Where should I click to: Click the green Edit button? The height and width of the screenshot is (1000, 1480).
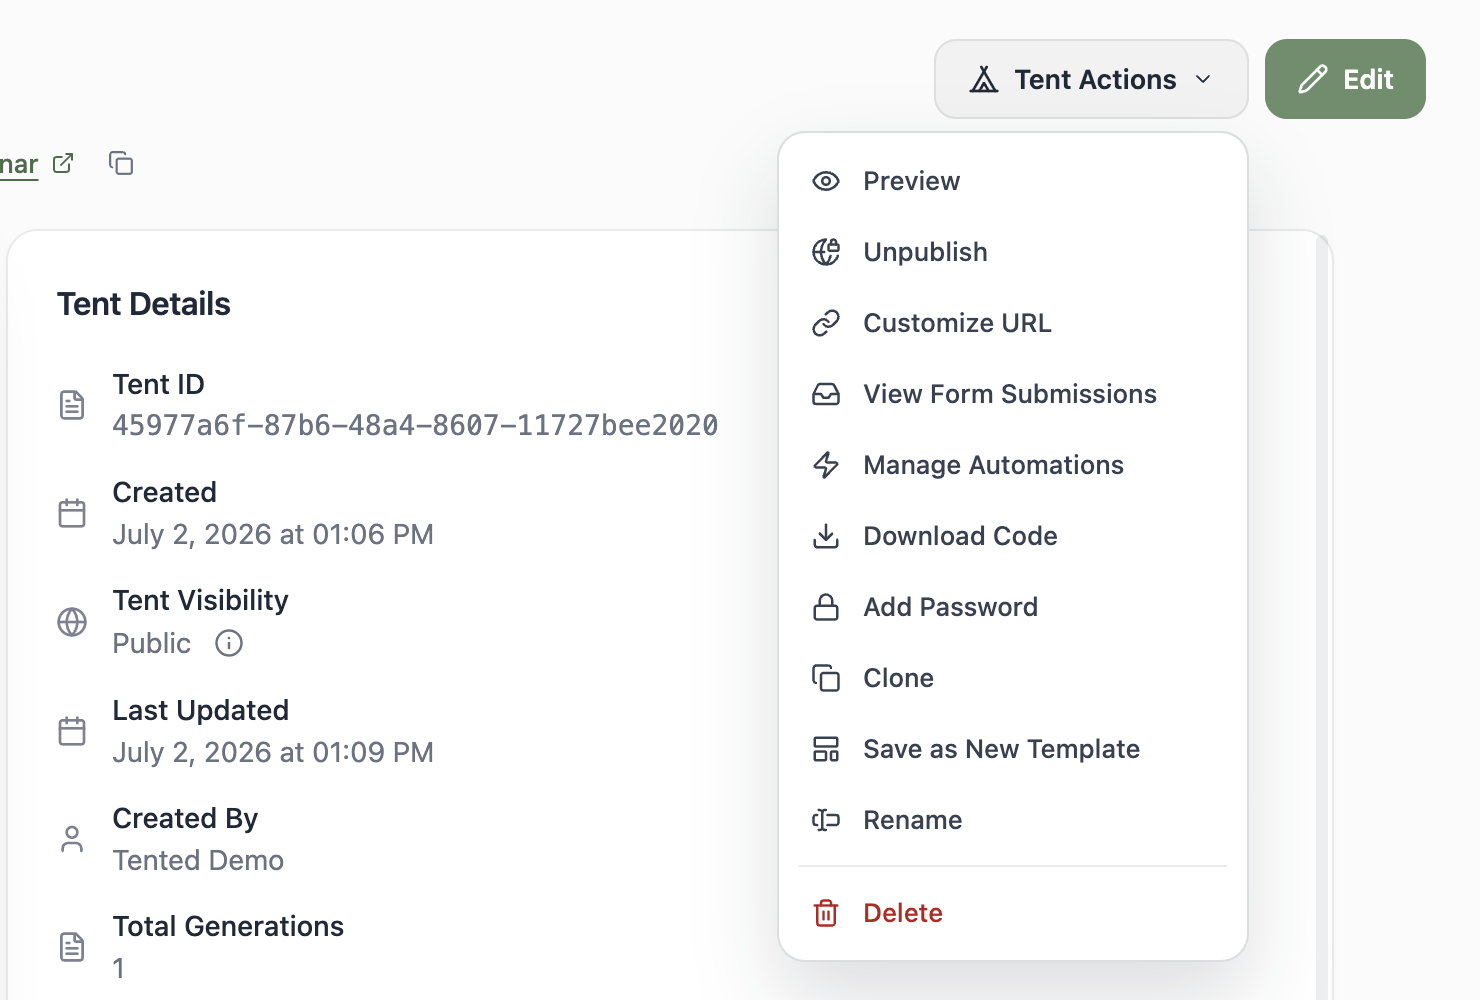[x=1345, y=79]
